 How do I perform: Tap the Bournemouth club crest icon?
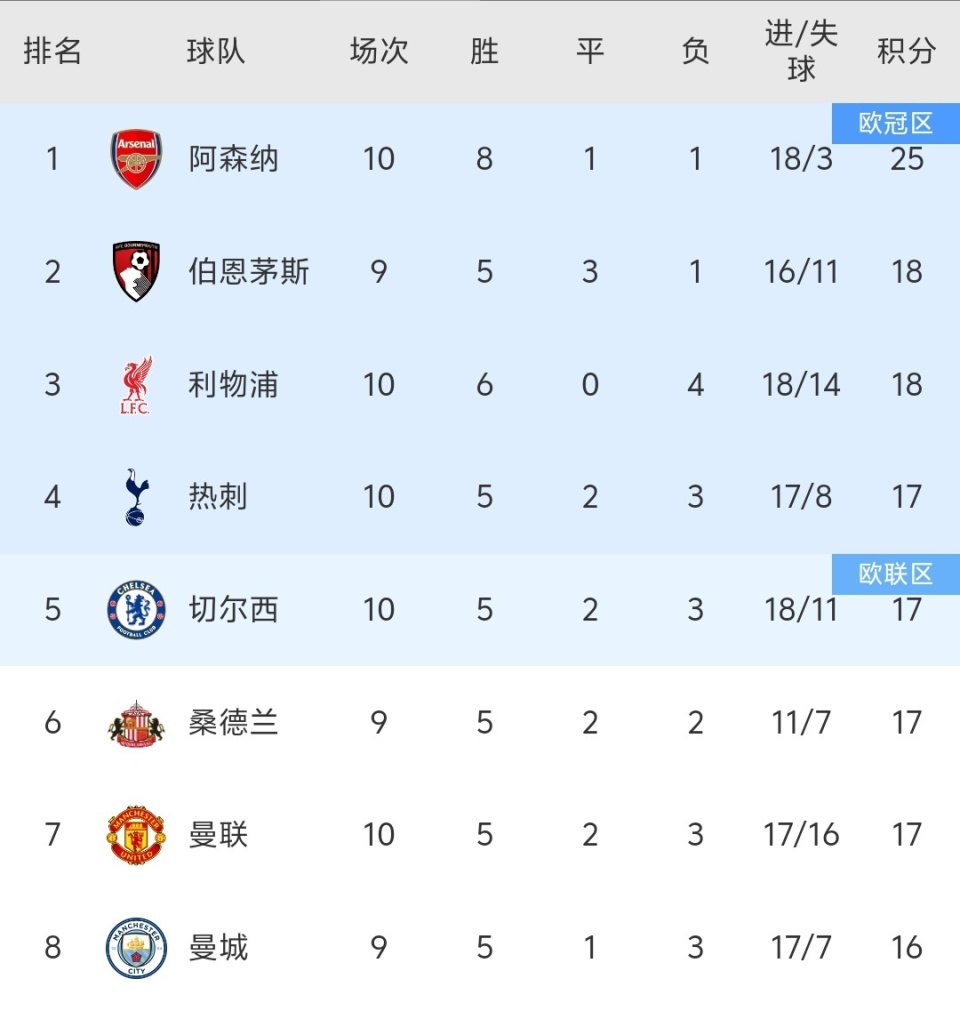136,271
